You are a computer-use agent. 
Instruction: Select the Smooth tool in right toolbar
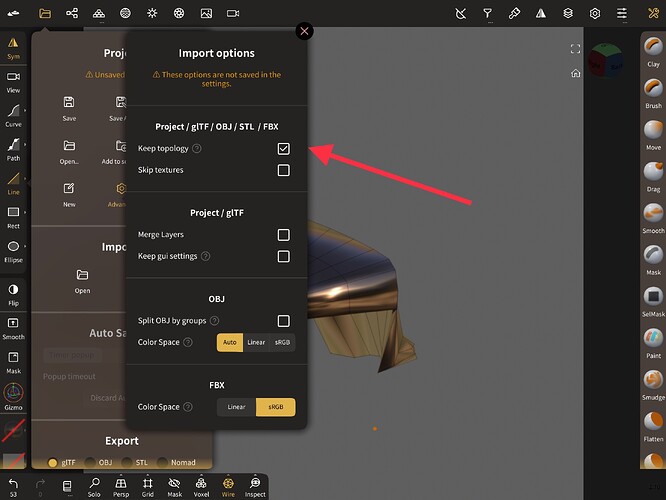(653, 218)
